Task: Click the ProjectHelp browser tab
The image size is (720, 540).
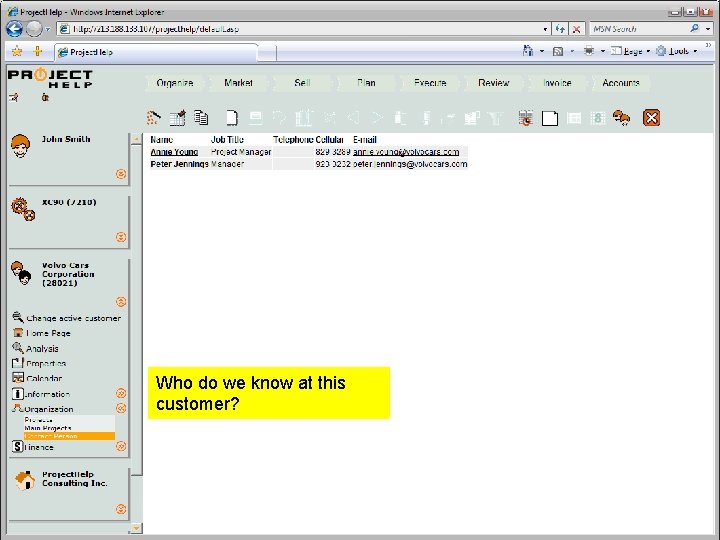Action: [x=156, y=52]
